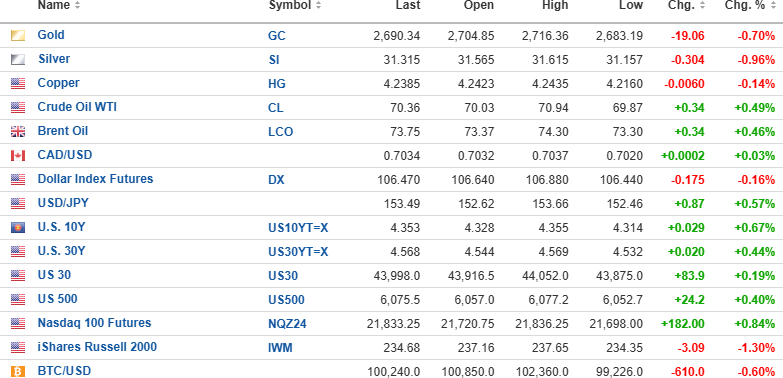The image size is (783, 378).
Task: Click the Canadian flag beside CAD/USD
Action: 17,156
